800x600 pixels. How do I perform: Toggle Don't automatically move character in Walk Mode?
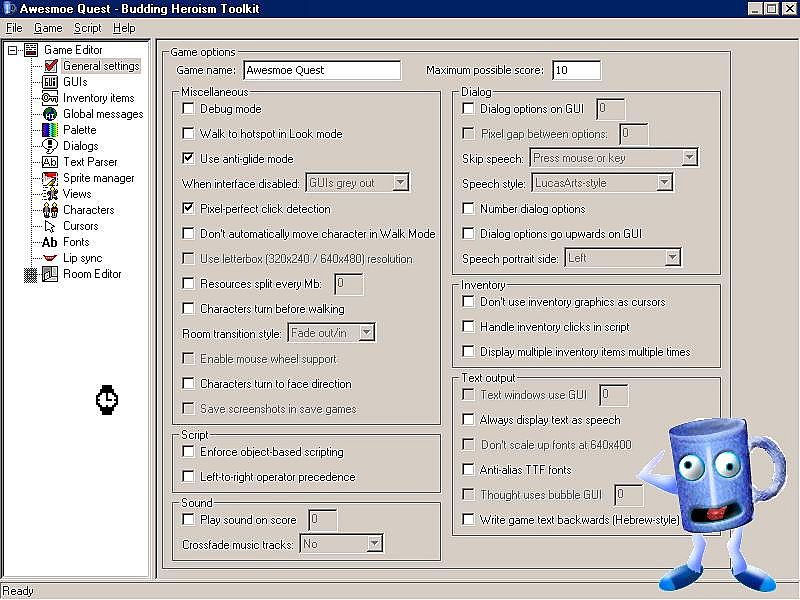pos(188,234)
